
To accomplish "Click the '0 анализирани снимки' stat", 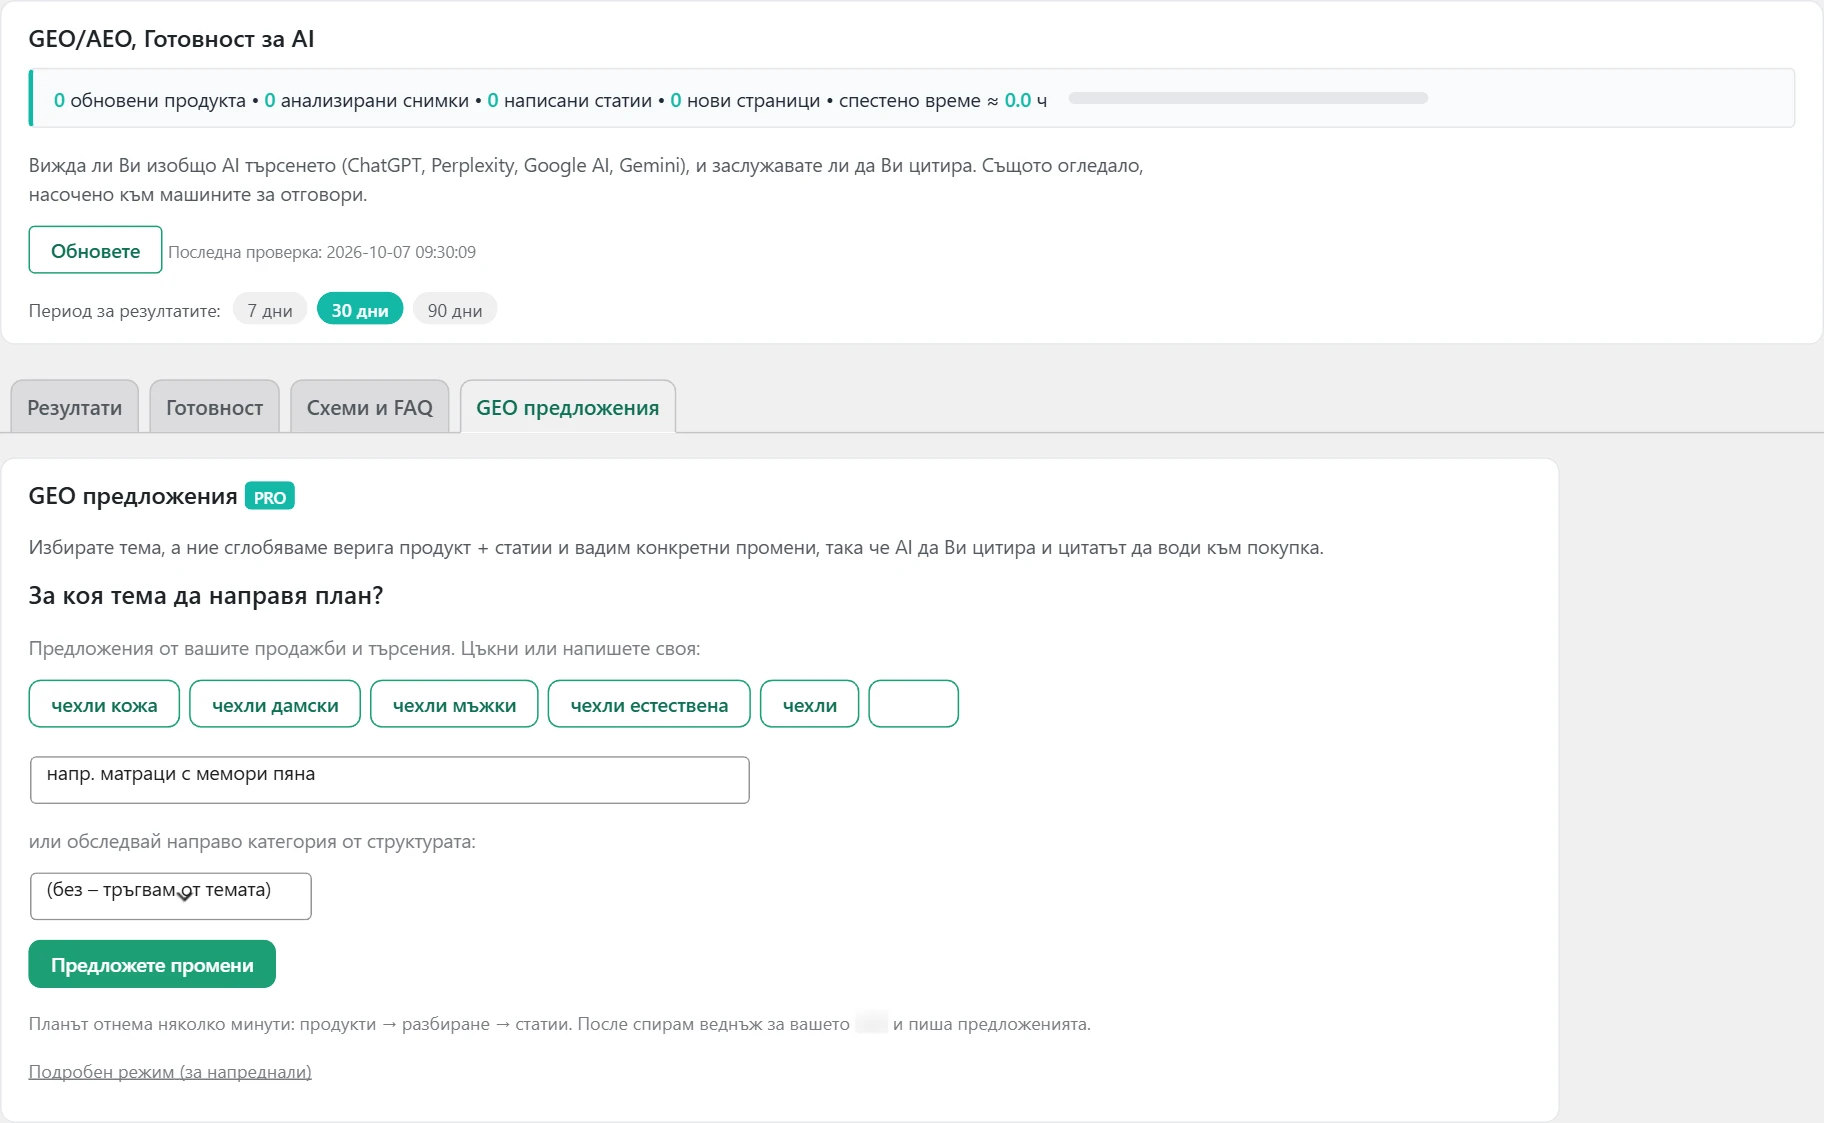I will 367,100.
